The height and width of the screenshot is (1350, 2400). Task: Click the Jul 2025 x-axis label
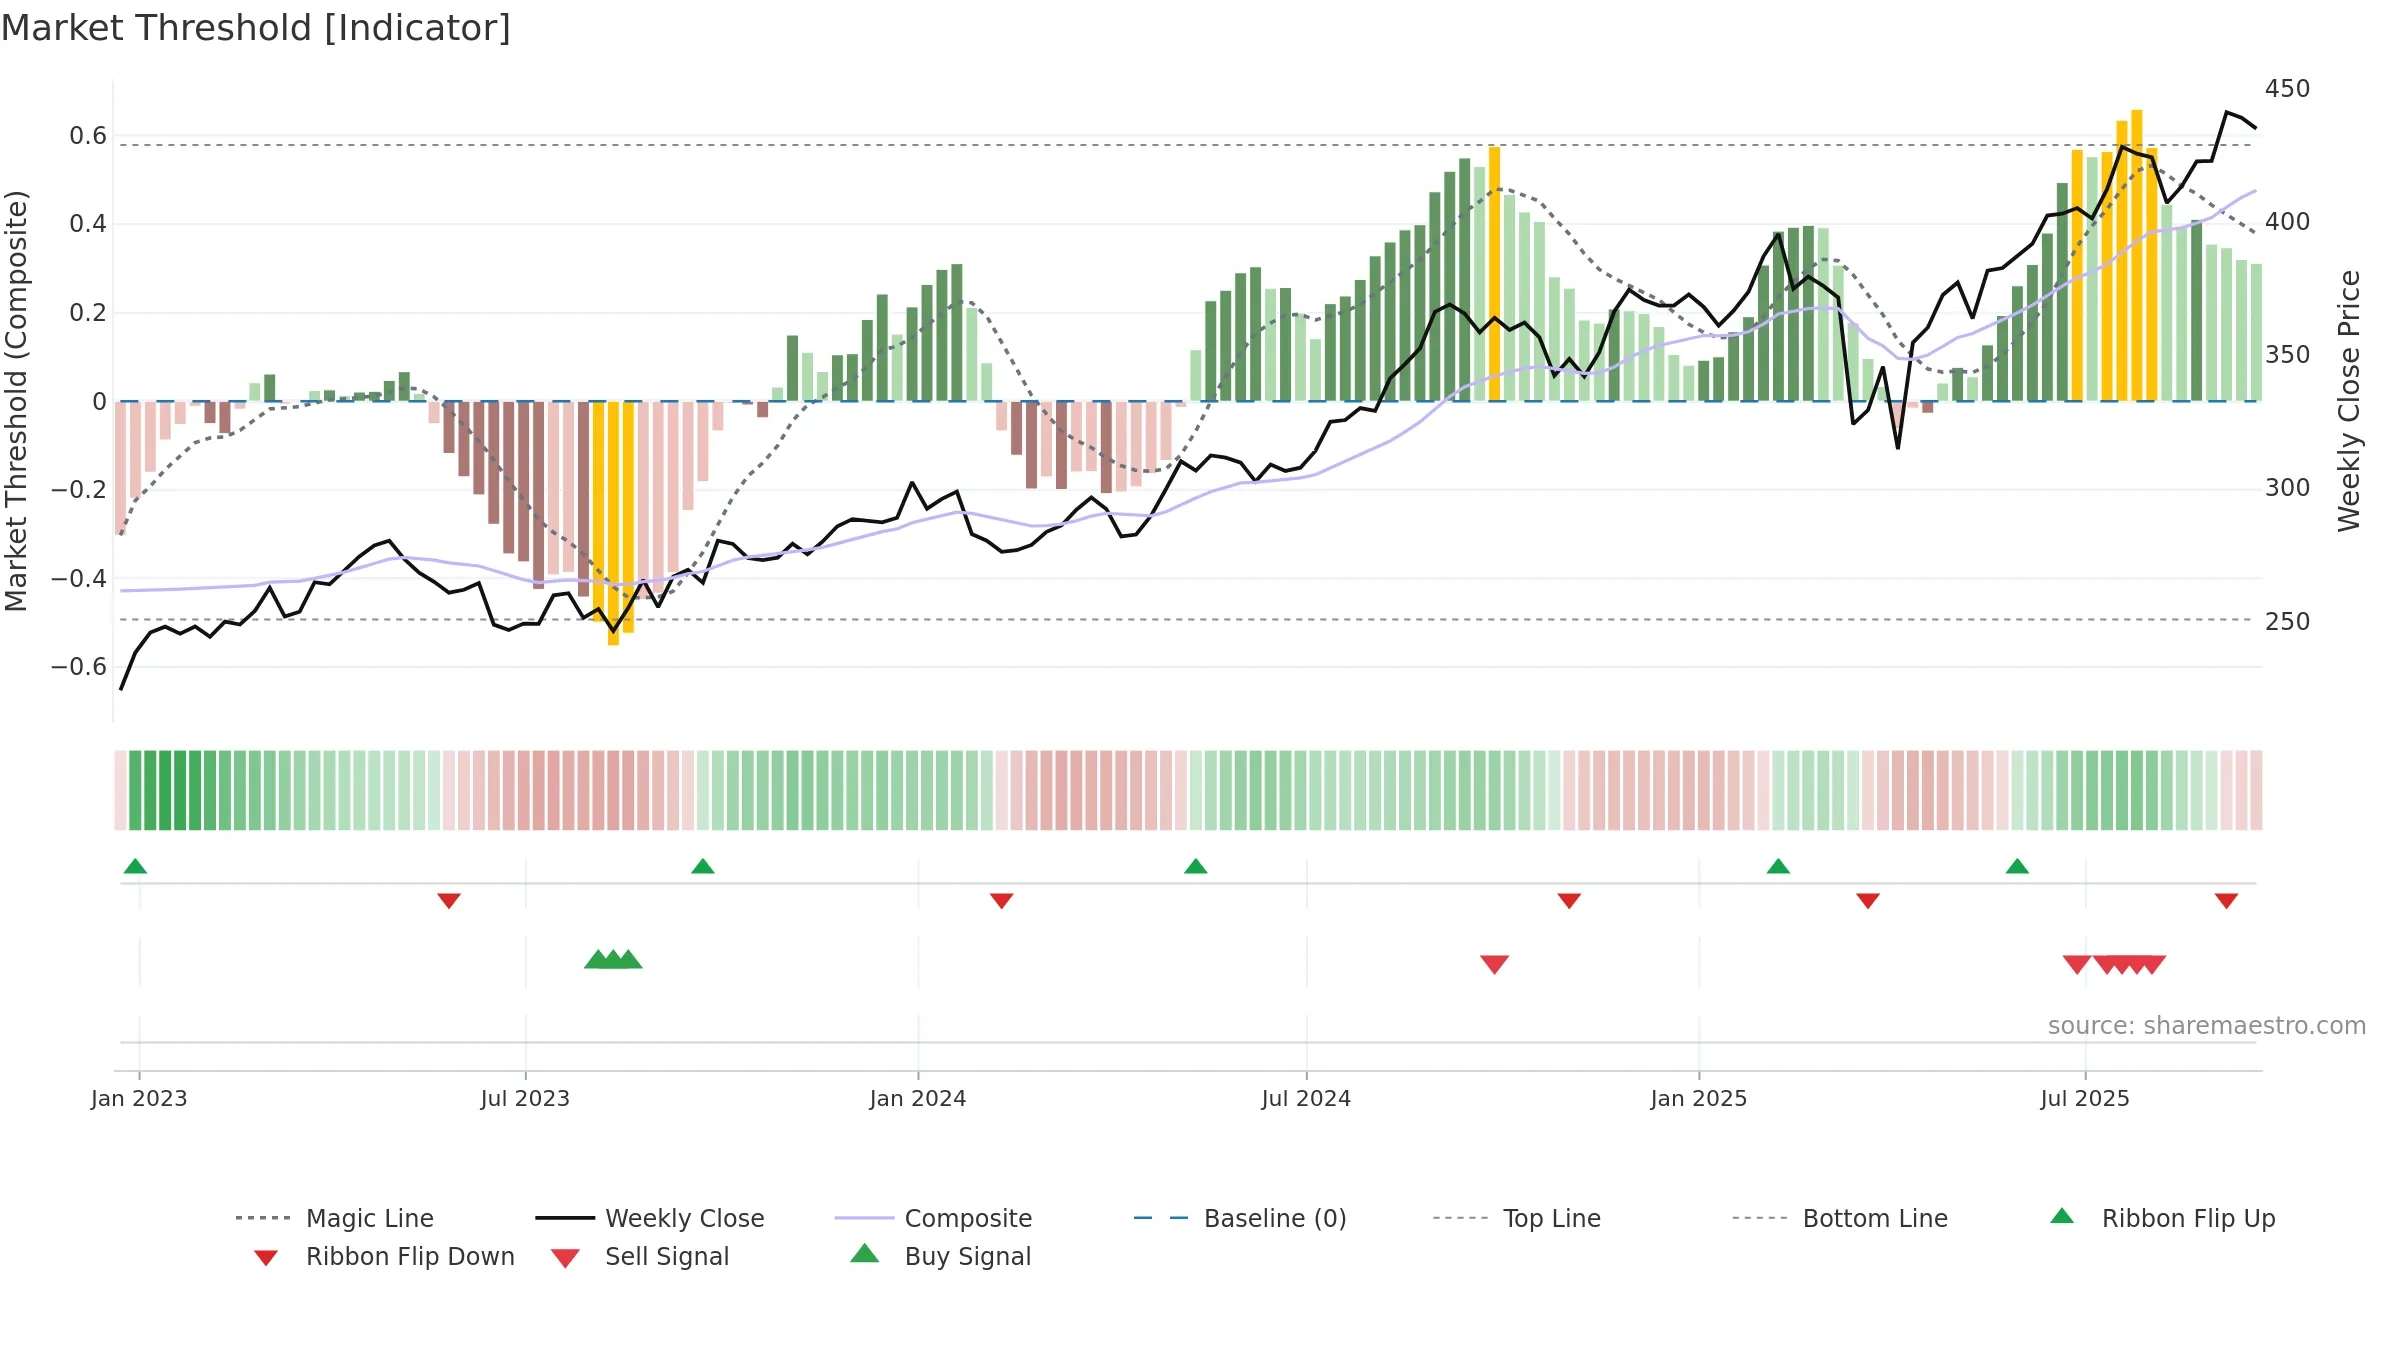click(x=2085, y=1098)
